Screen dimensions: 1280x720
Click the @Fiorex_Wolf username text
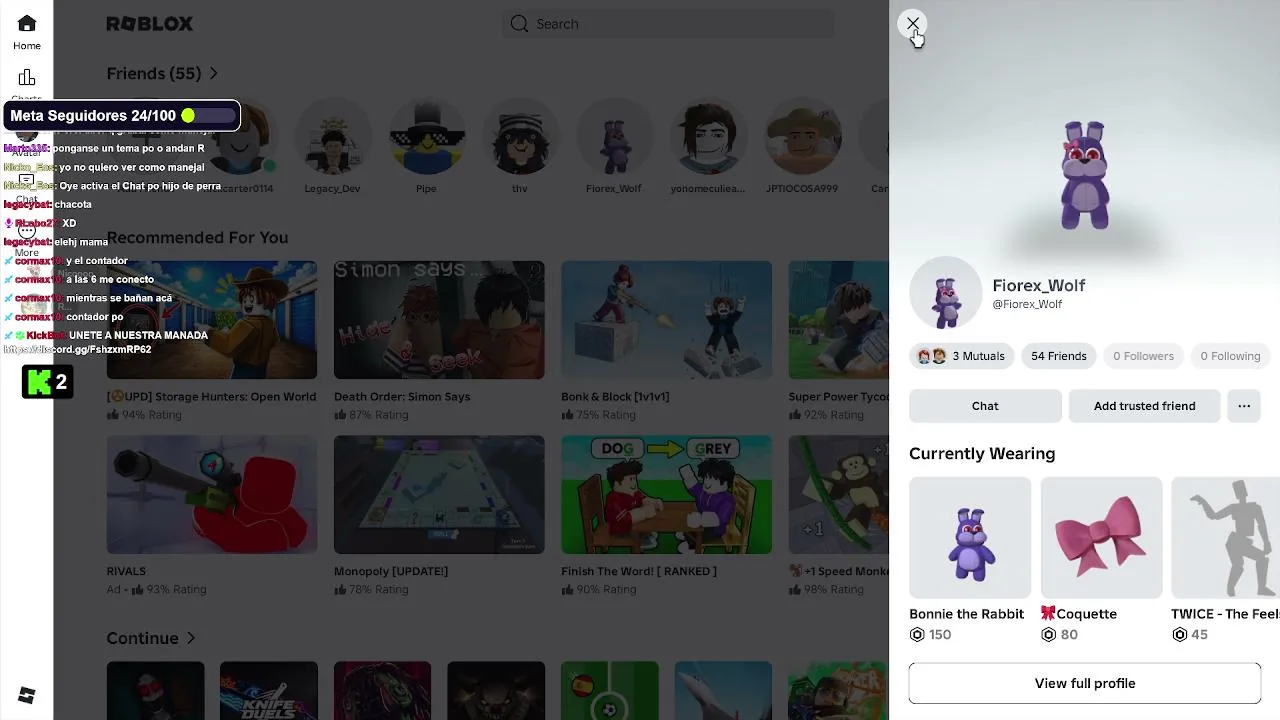[x=1027, y=304]
